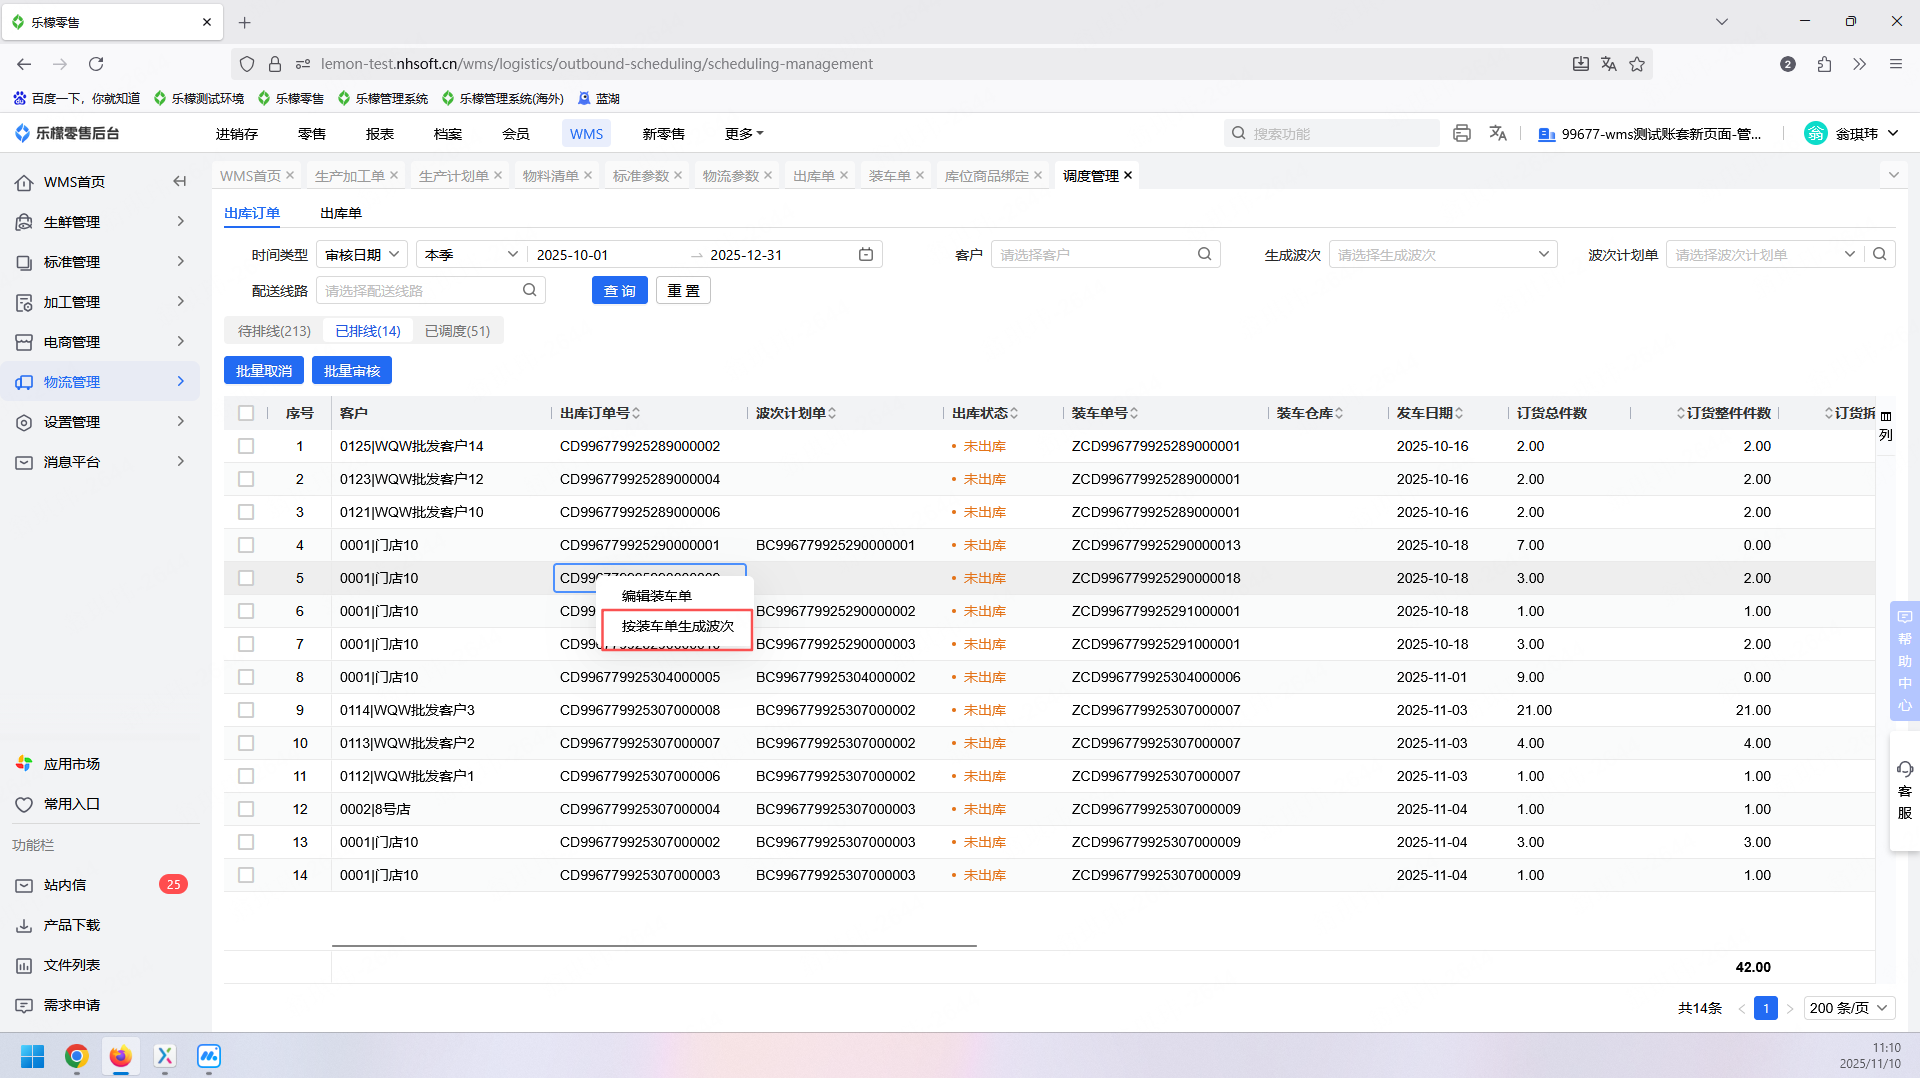
Task: Click the calendar icon in date range
Action: point(866,255)
